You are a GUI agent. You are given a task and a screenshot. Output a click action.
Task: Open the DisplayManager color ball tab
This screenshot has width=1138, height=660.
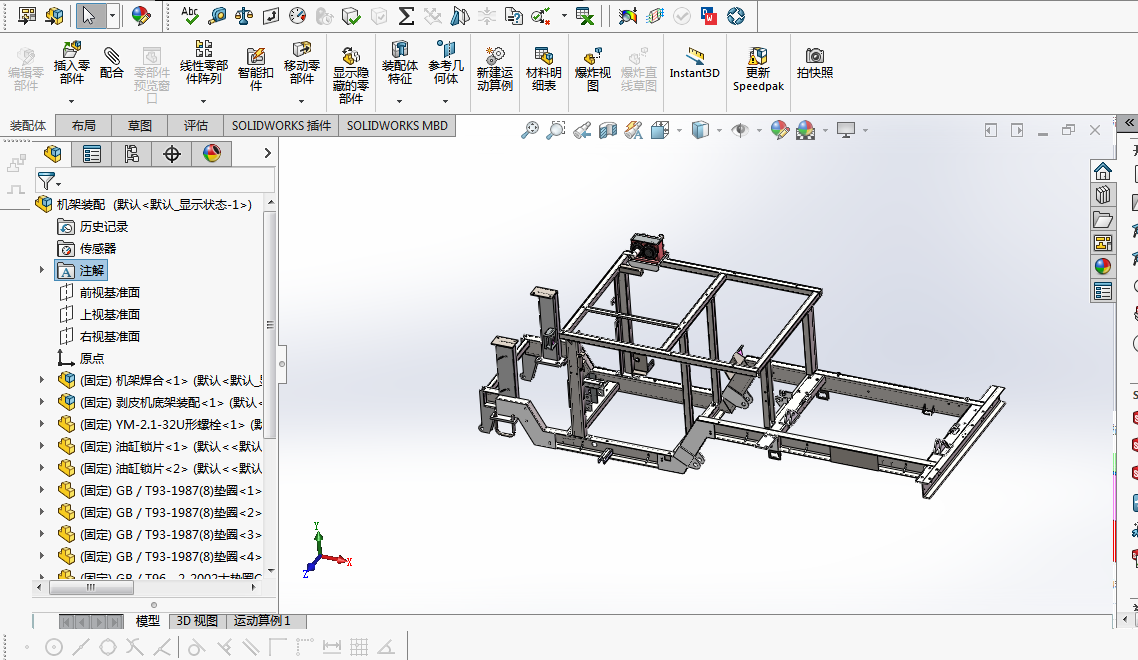(212, 153)
